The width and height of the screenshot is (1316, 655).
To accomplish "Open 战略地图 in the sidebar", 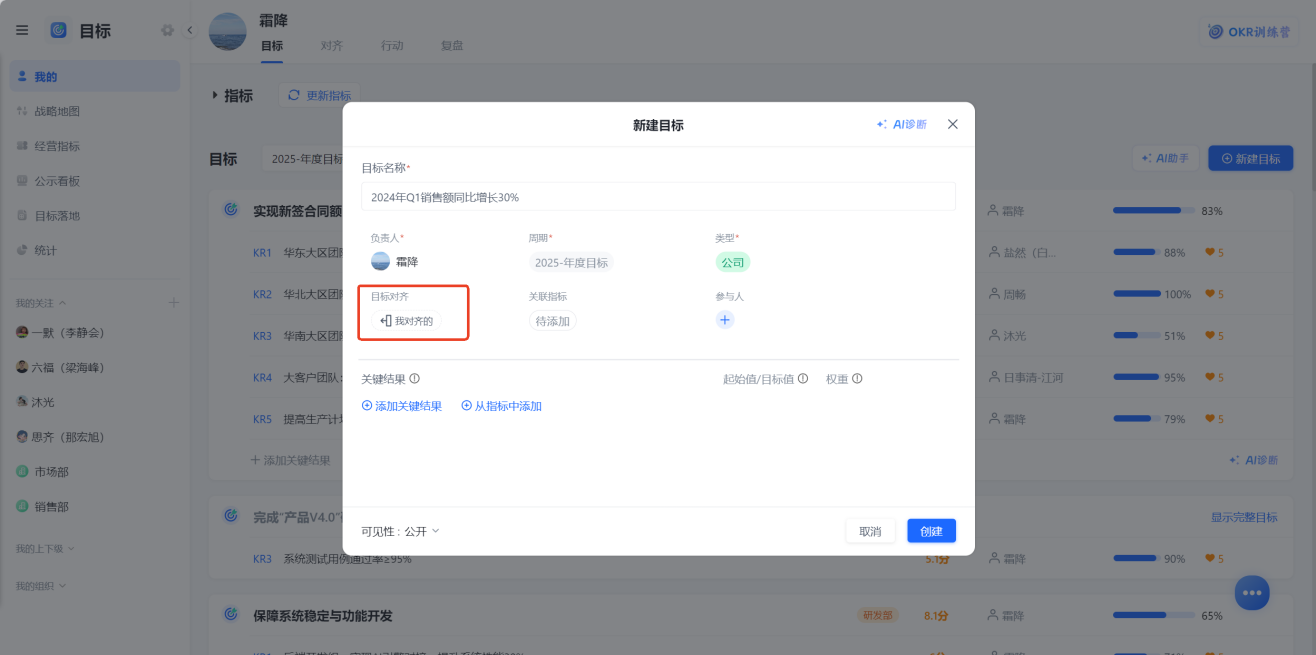I will 95,111.
